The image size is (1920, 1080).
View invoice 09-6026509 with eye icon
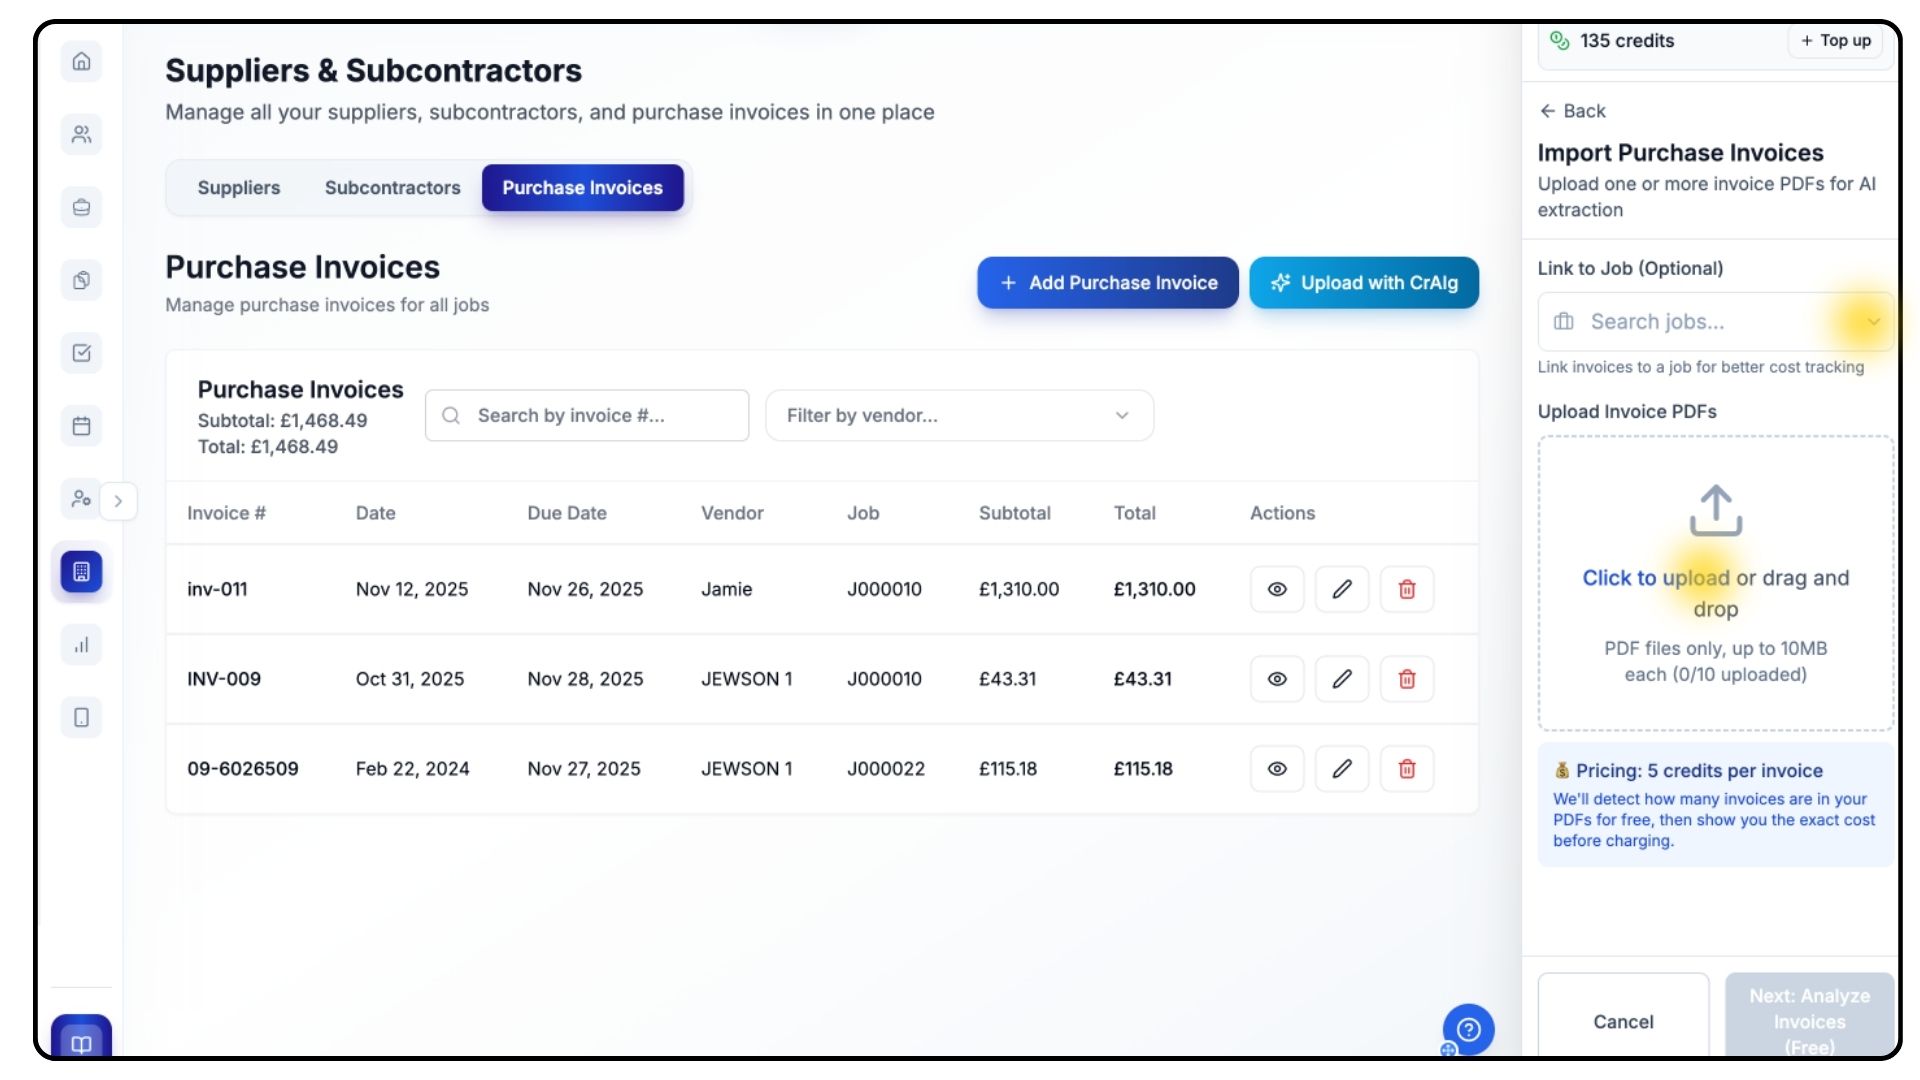click(x=1277, y=769)
